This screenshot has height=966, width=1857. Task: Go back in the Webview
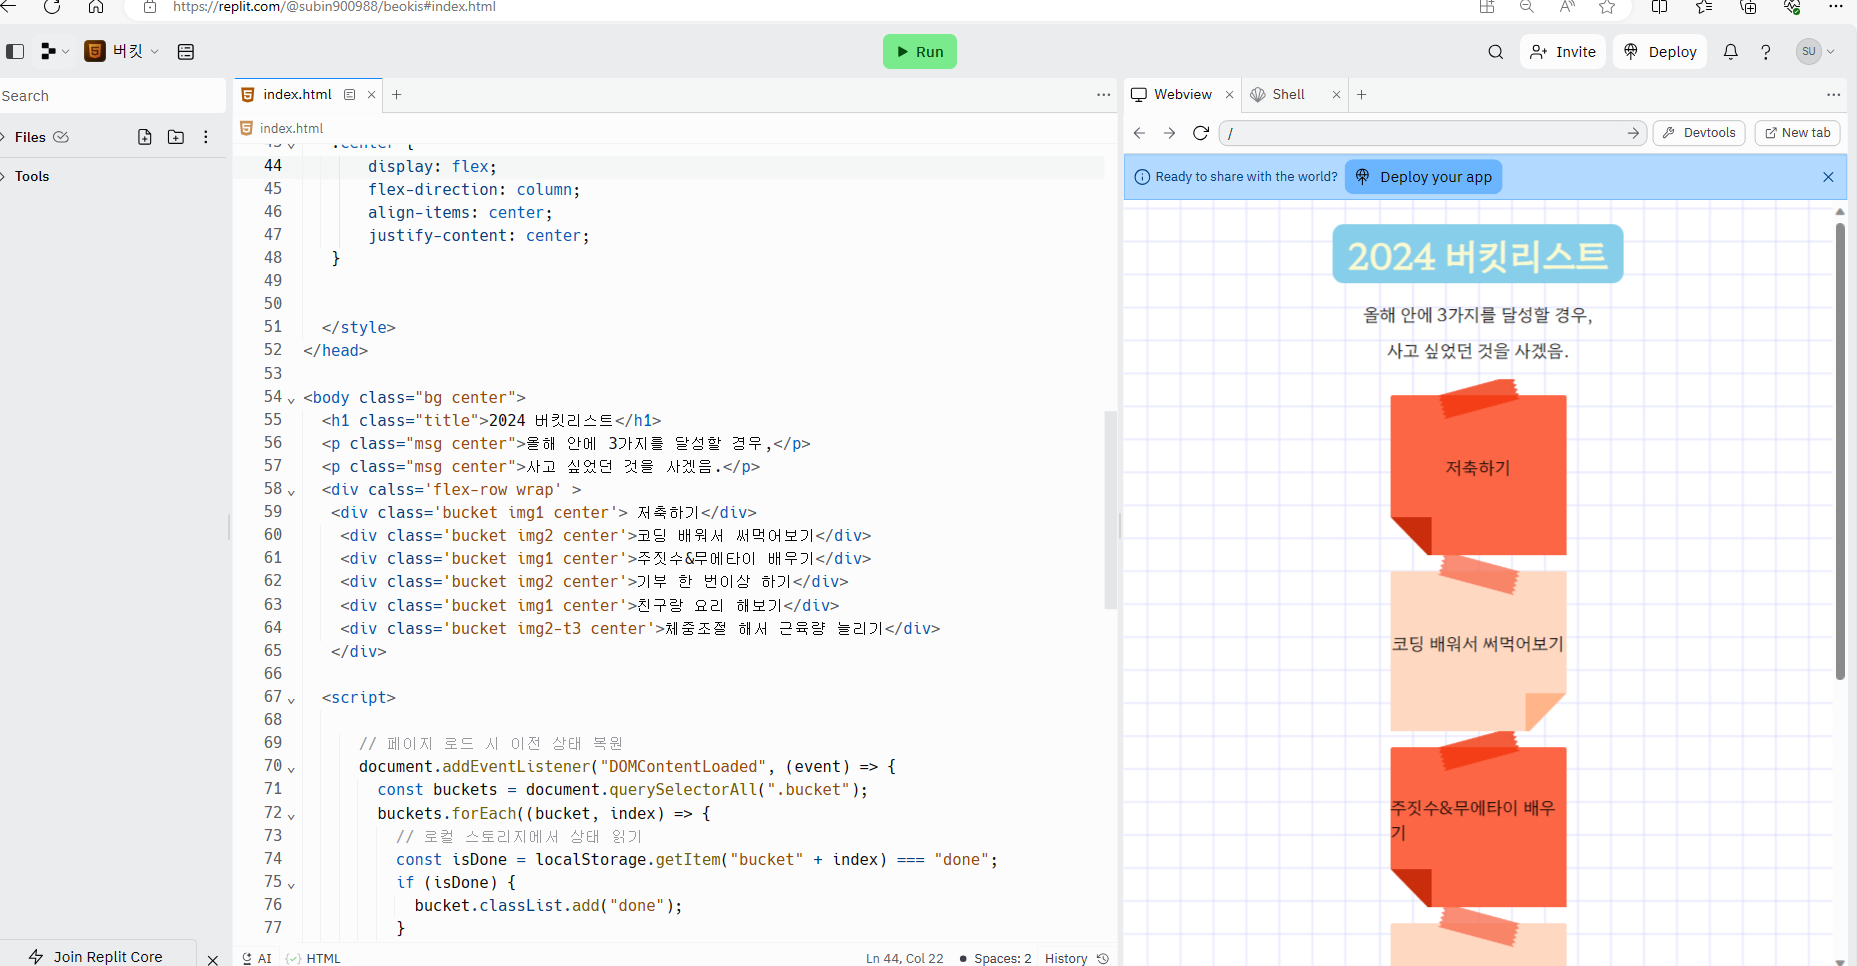click(x=1139, y=133)
